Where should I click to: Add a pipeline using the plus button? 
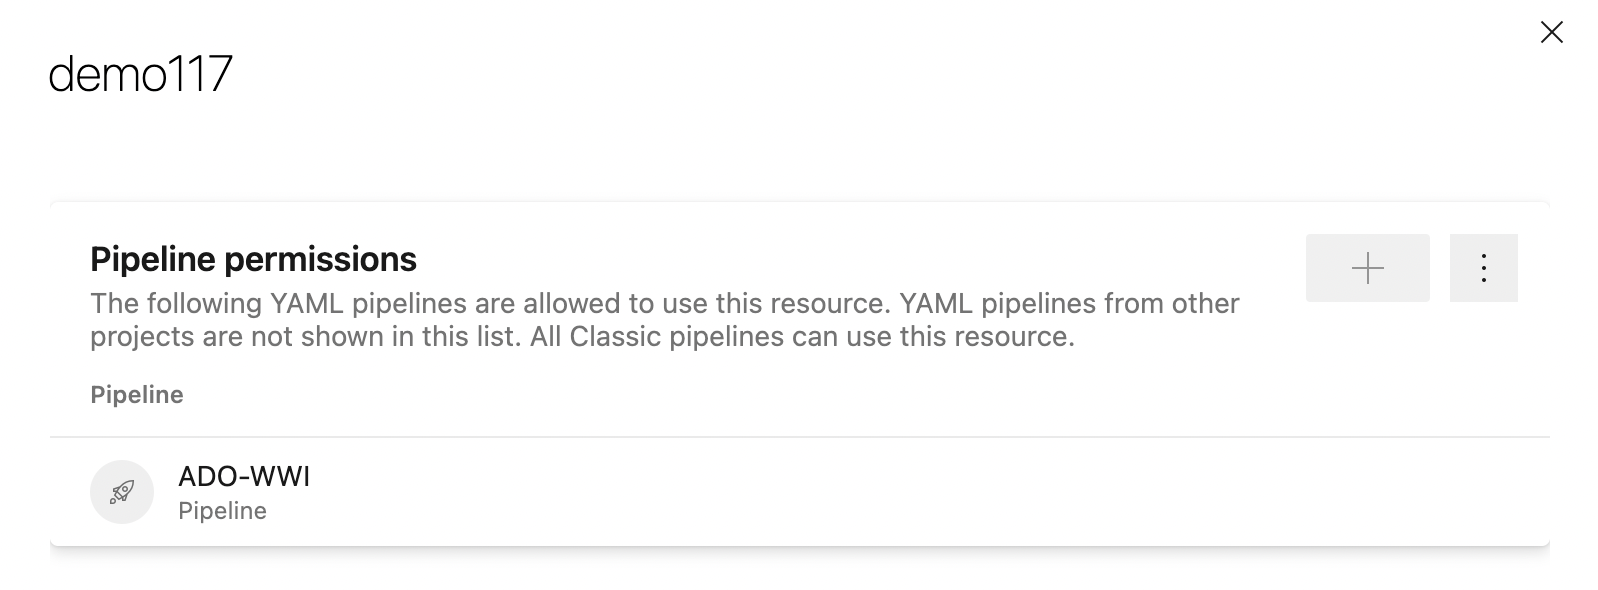point(1367,268)
